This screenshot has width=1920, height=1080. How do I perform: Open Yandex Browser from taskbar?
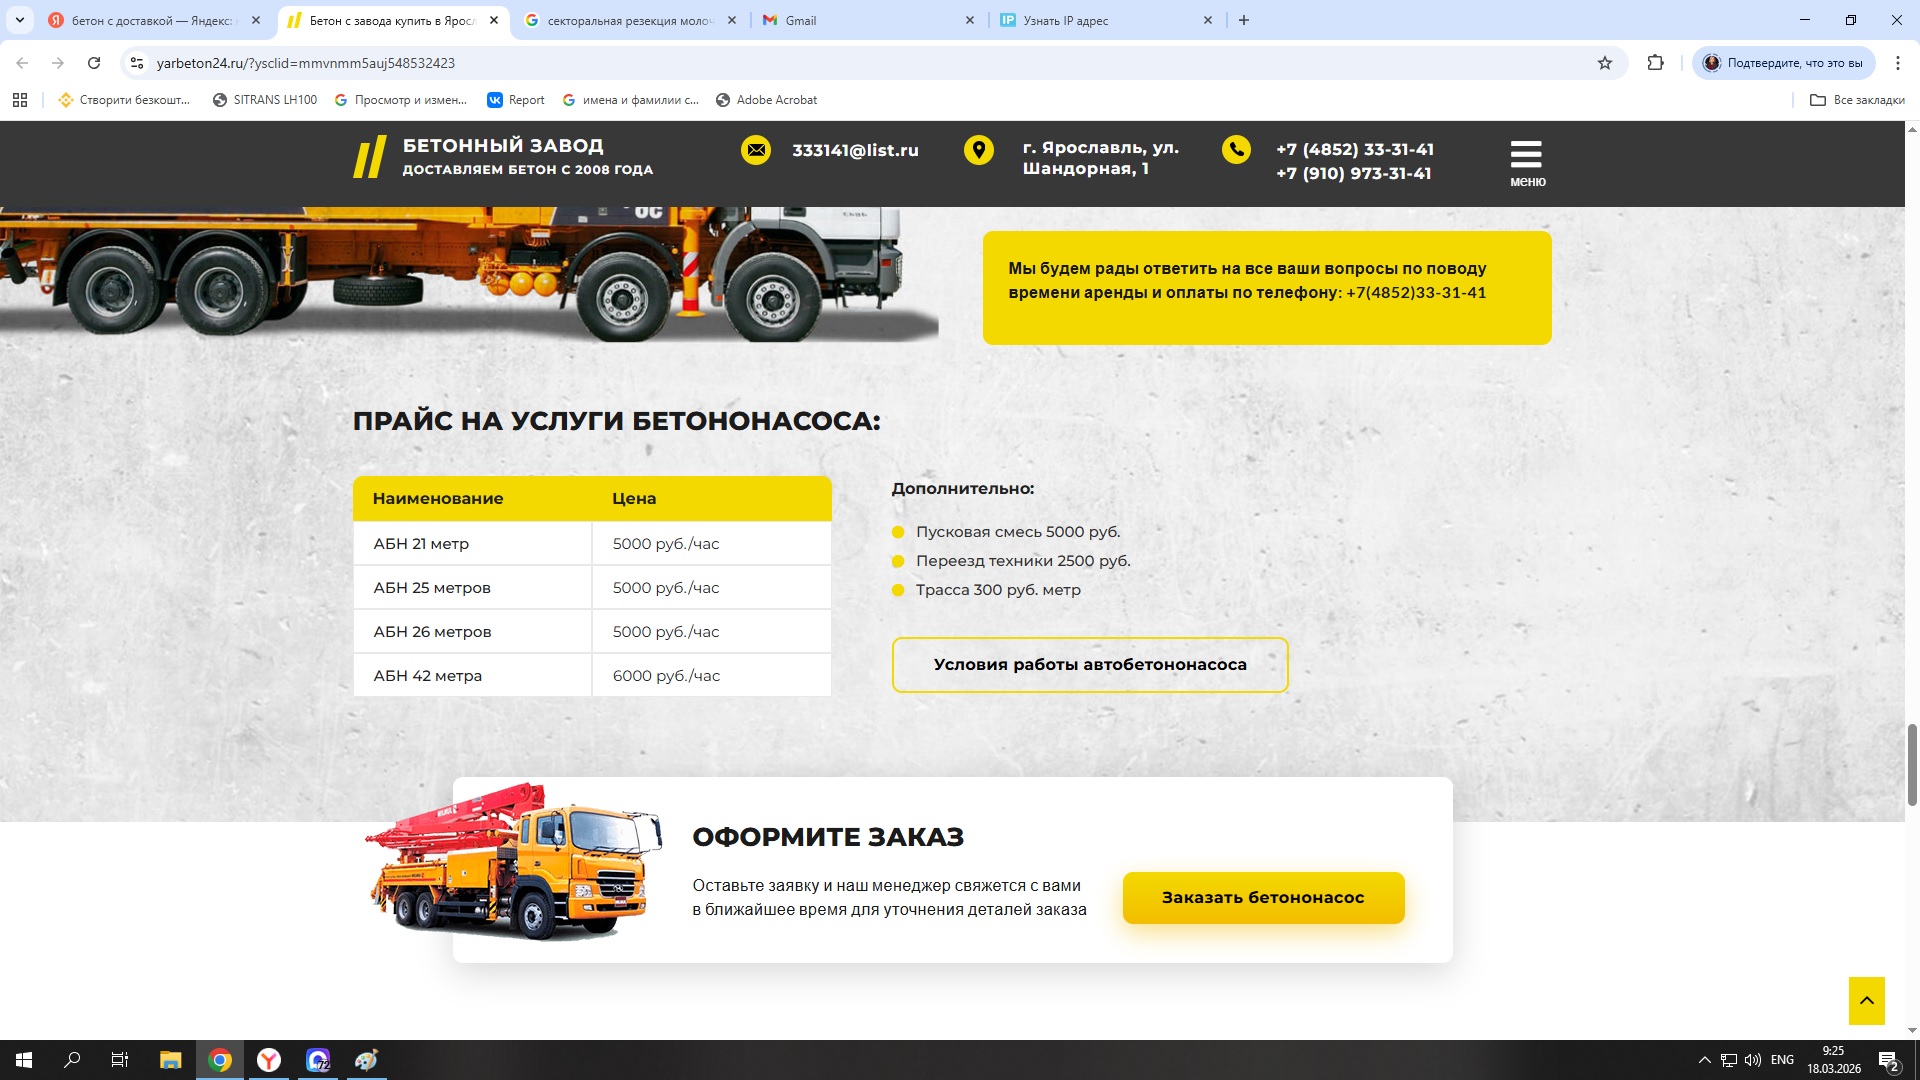click(x=269, y=1060)
